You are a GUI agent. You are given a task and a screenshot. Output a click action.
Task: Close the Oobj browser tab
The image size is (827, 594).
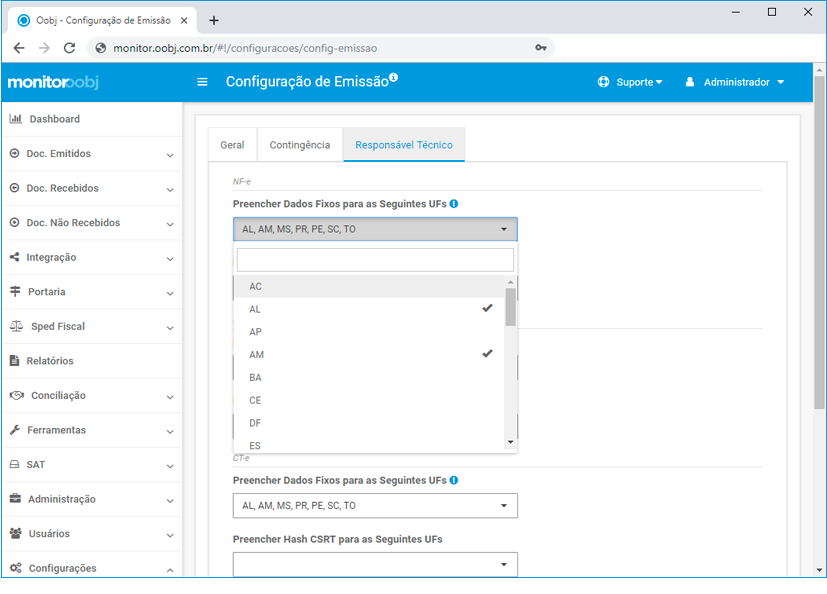pyautogui.click(x=184, y=21)
